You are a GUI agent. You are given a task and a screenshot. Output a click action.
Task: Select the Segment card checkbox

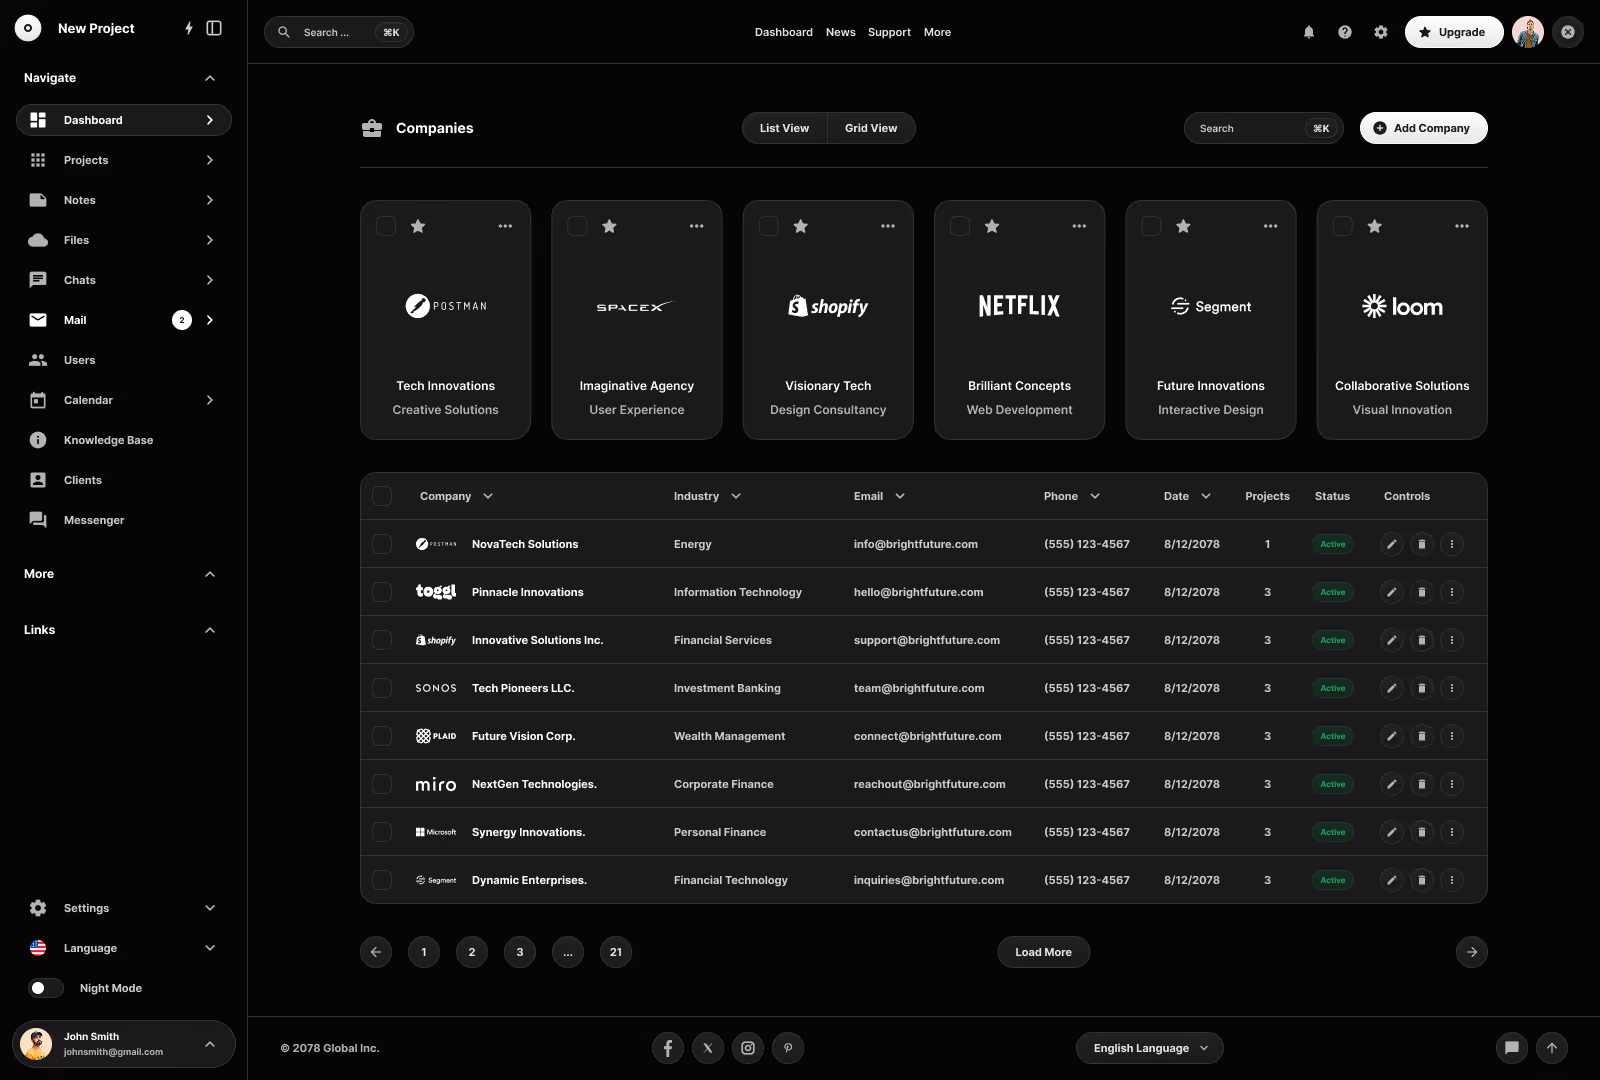(1152, 226)
